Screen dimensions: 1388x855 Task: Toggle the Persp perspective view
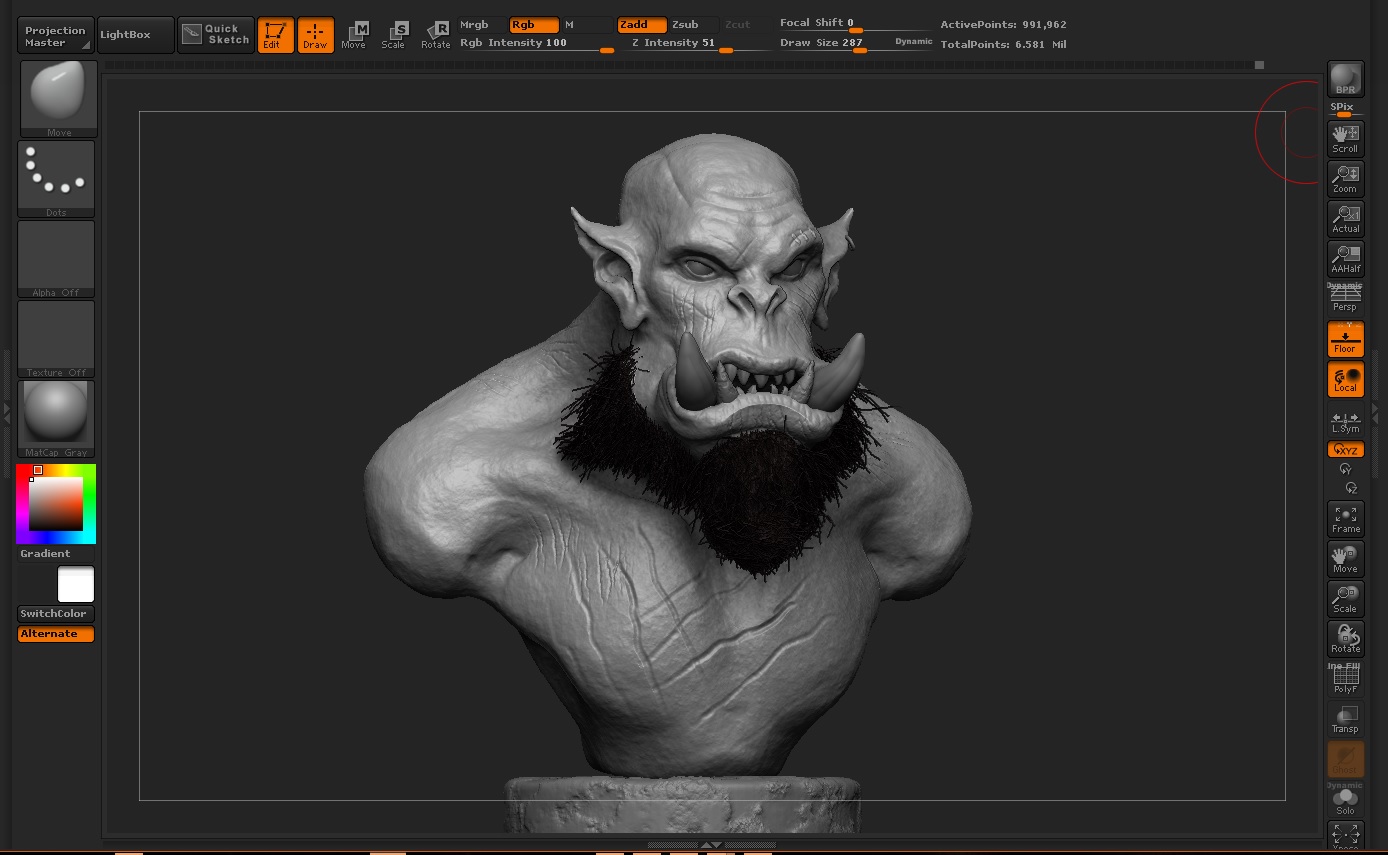point(1345,299)
